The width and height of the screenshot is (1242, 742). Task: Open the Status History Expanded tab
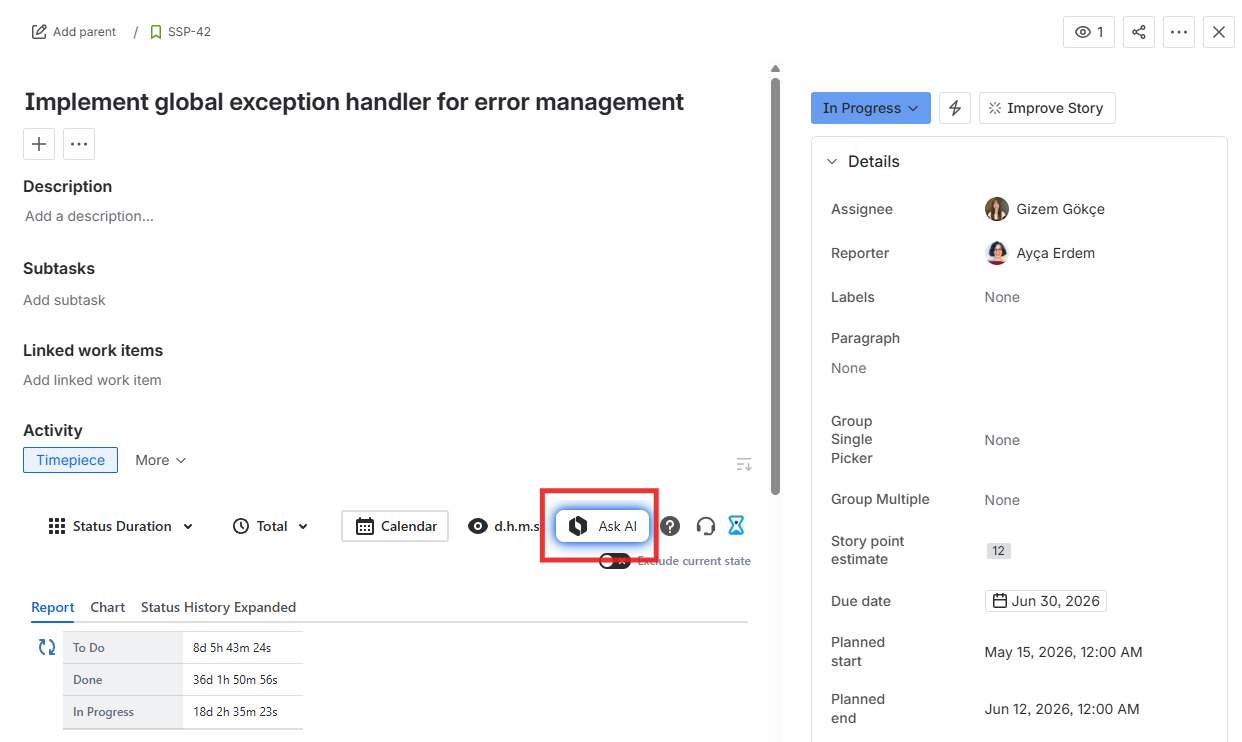tap(218, 607)
